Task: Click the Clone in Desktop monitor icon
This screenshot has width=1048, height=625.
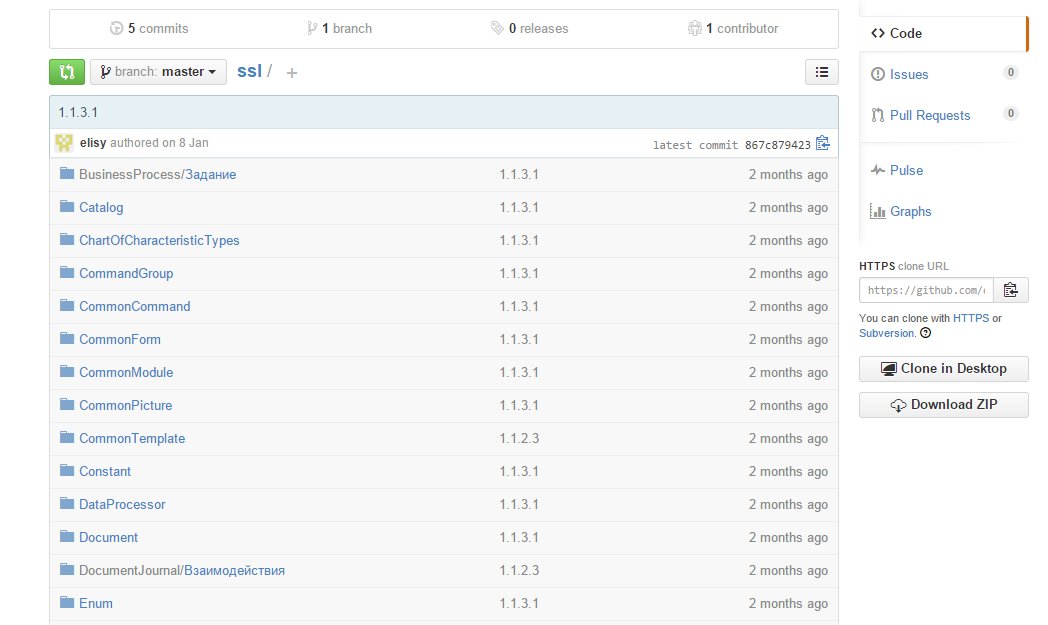Action: [x=888, y=369]
